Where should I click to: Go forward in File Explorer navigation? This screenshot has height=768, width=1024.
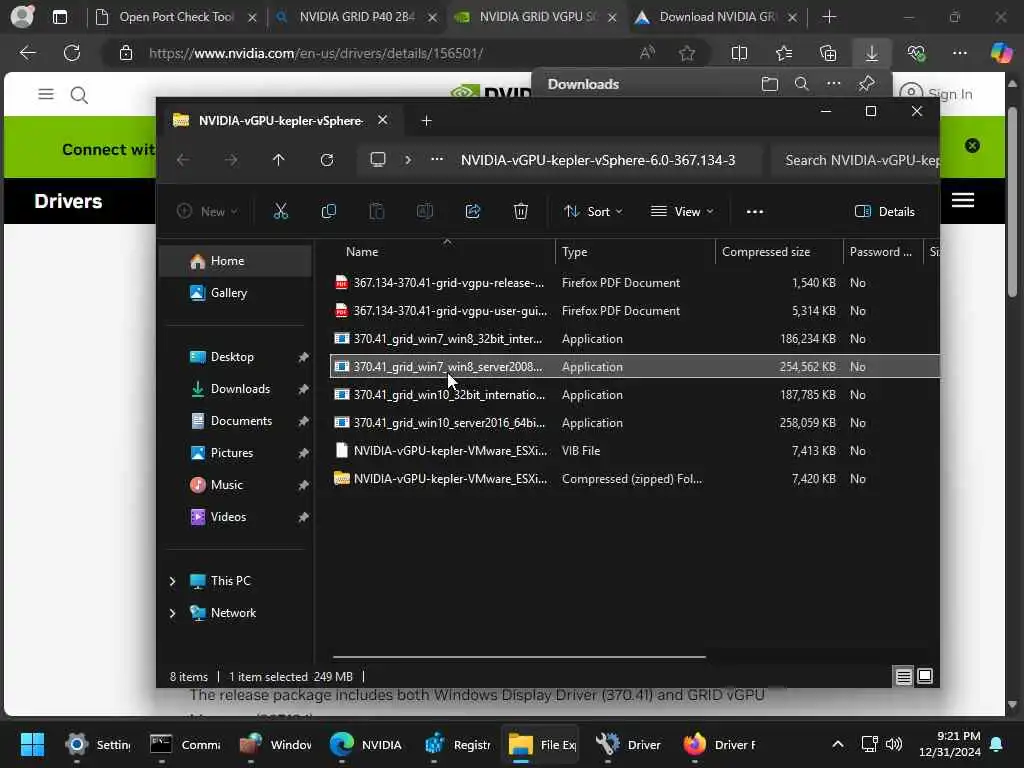[x=231, y=160]
